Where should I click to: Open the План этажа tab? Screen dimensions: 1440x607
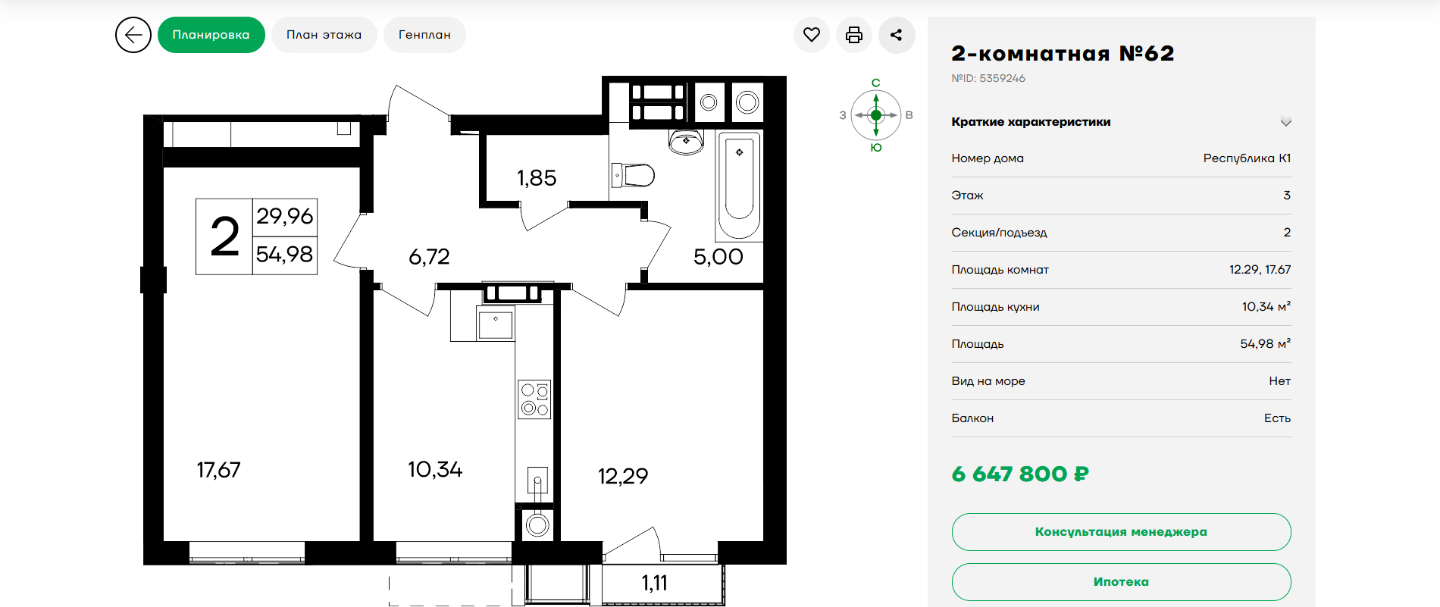[324, 35]
